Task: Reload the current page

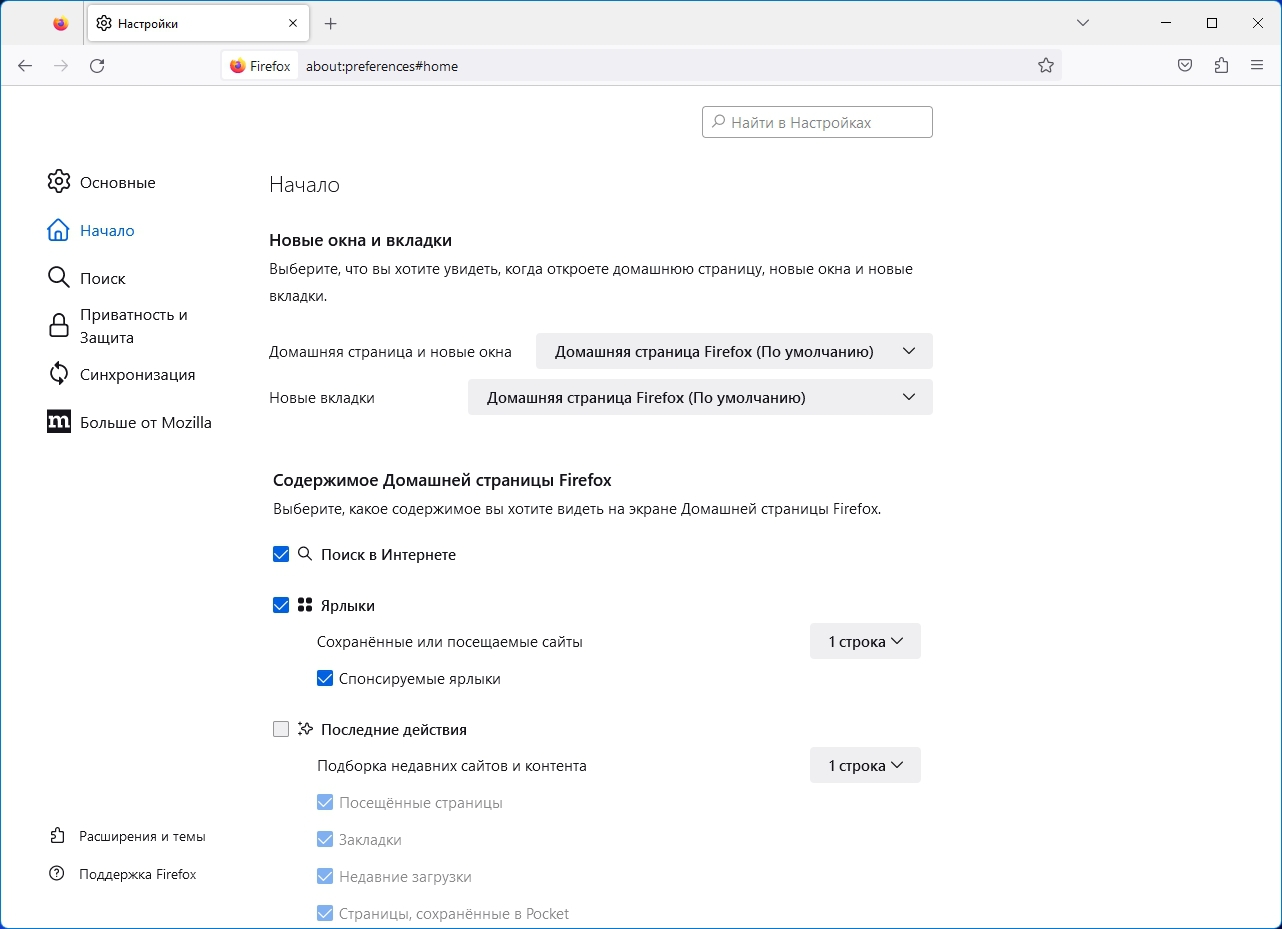Action: [97, 66]
